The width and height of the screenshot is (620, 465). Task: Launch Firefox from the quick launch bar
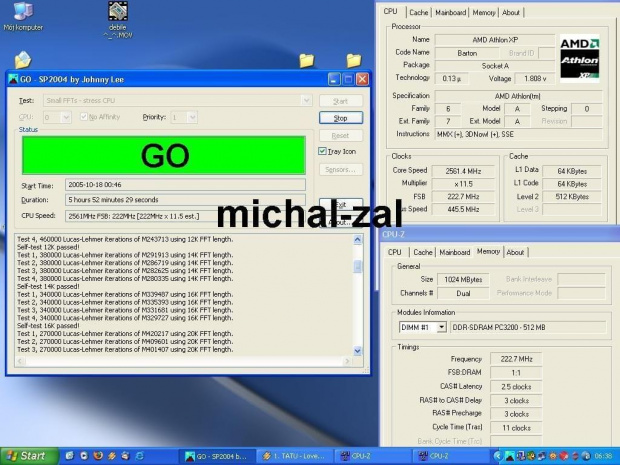coord(98,456)
